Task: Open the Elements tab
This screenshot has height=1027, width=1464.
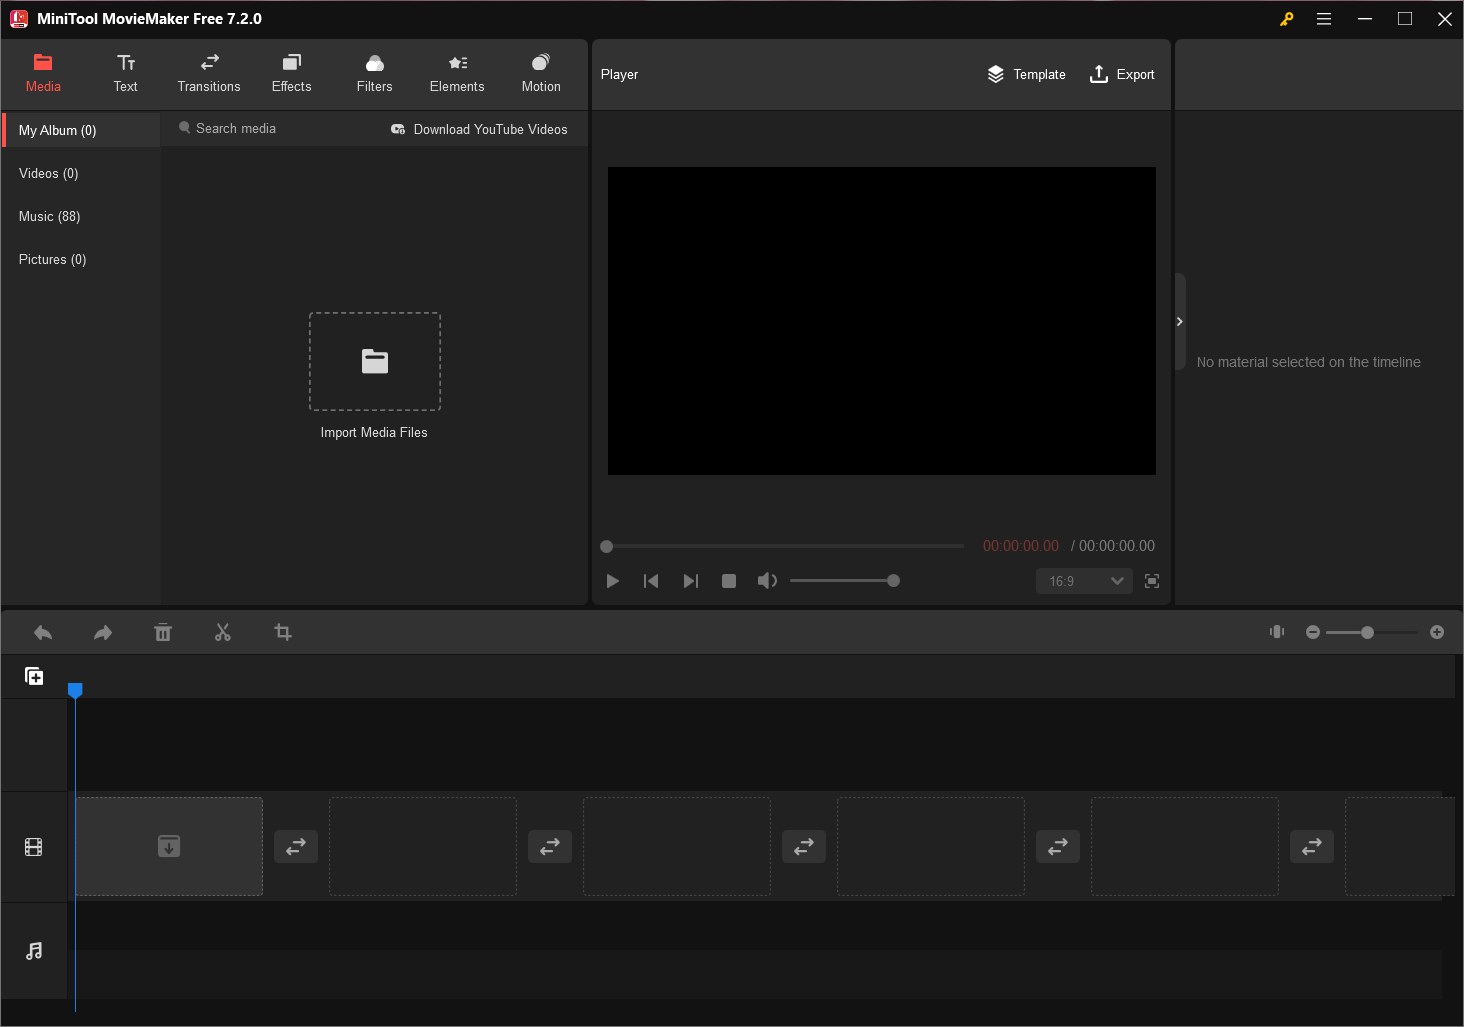Action: tap(457, 74)
